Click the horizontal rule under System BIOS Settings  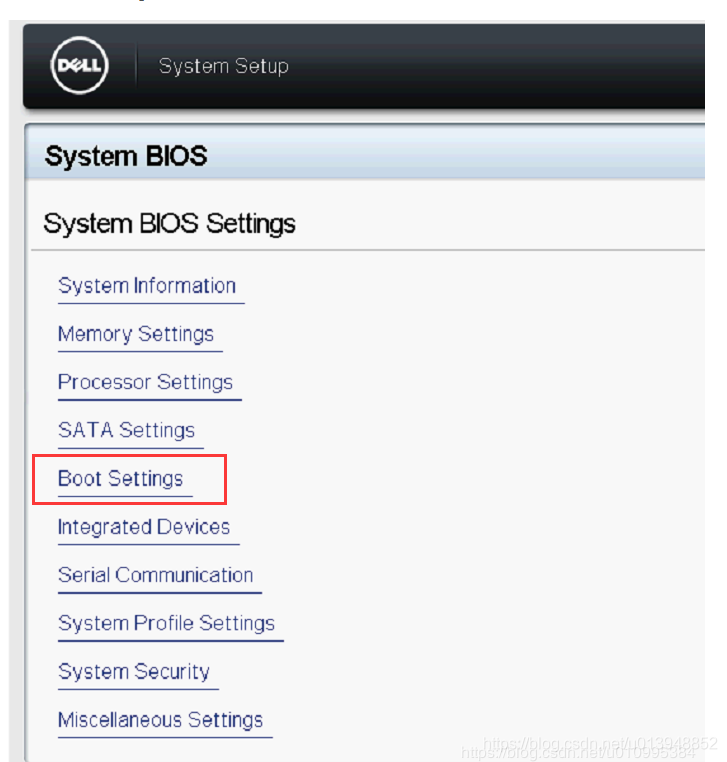click(400, 250)
